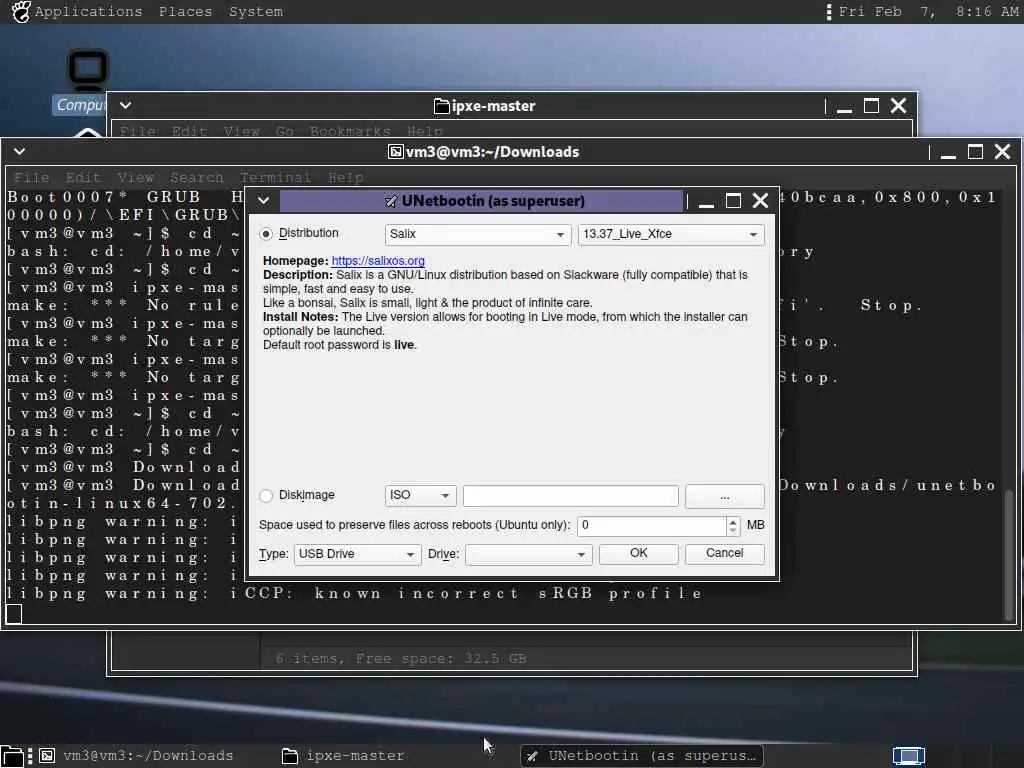Maximize the ipxe-master window

point(871,105)
